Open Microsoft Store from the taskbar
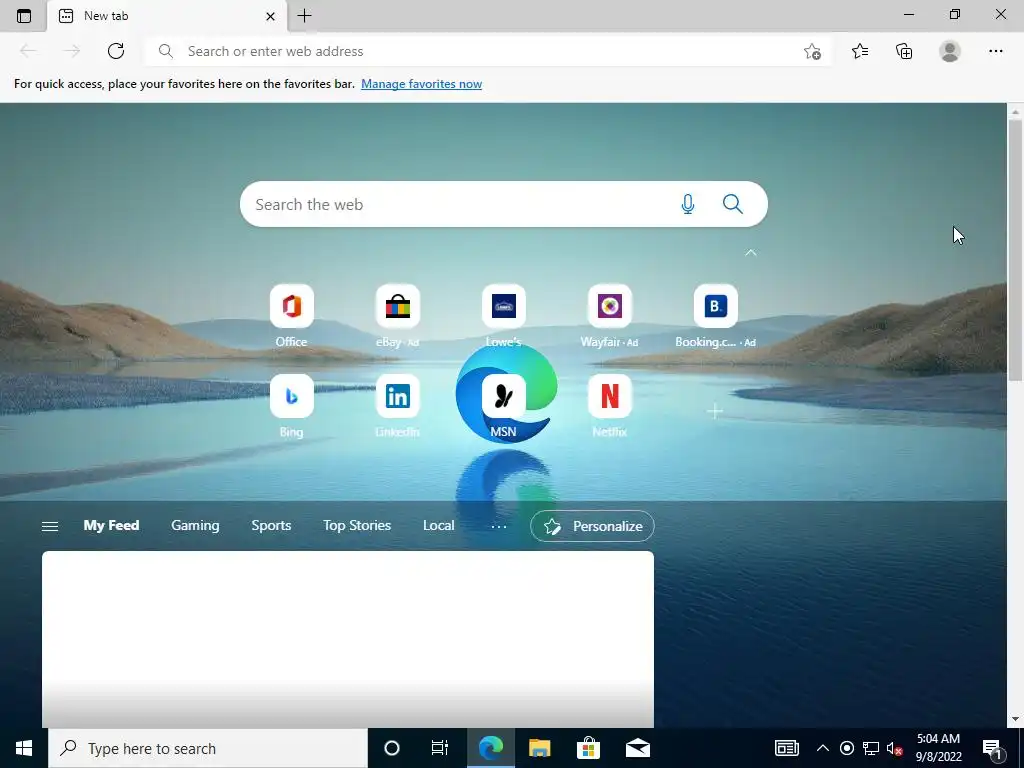This screenshot has width=1024, height=768. tap(588, 748)
